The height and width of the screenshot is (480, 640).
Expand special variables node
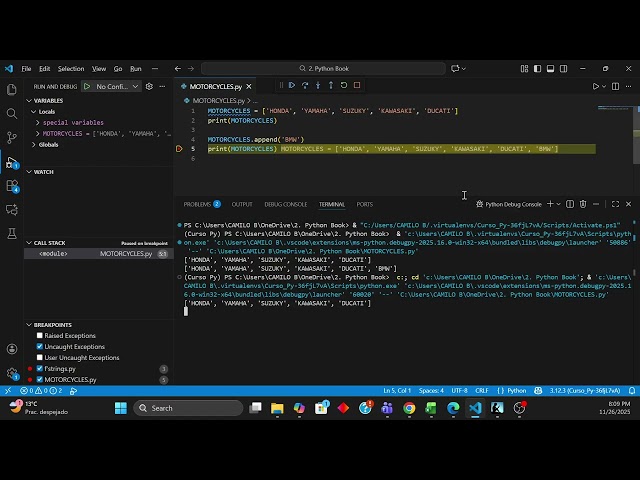coord(38,122)
